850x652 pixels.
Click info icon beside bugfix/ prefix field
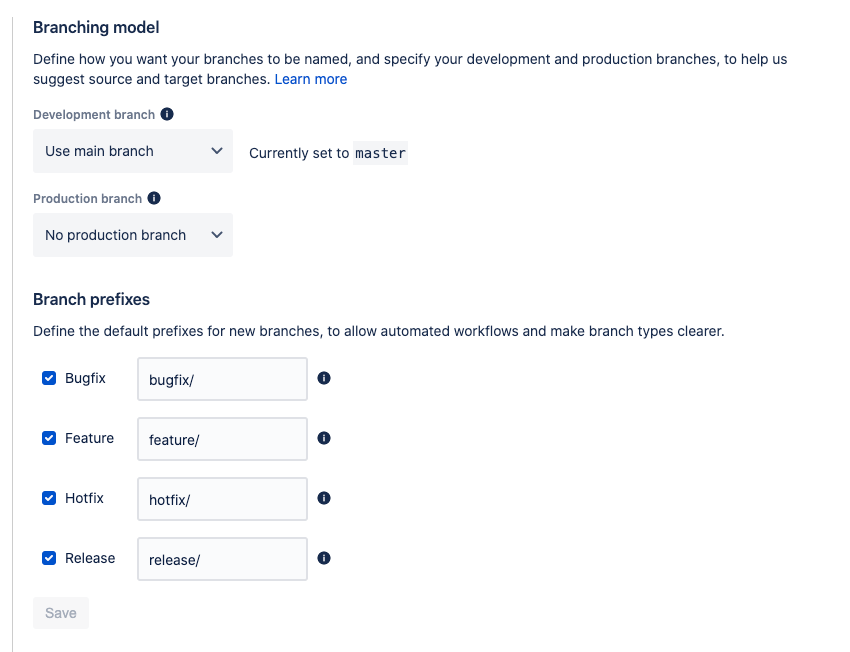[324, 378]
